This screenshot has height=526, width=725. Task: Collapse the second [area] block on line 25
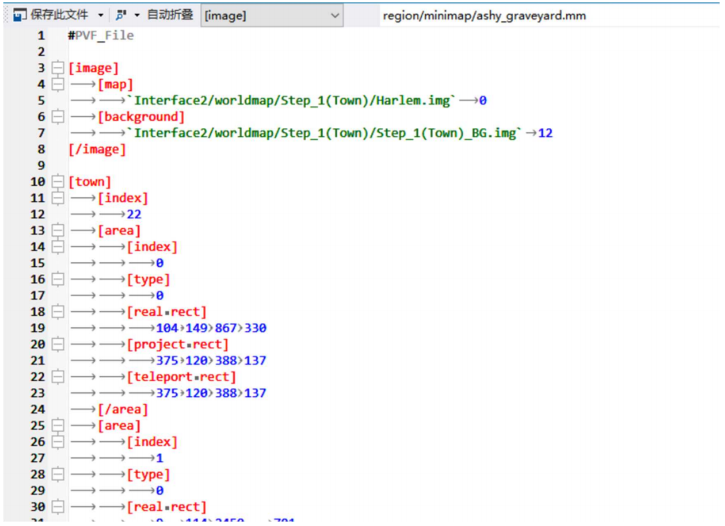point(57,426)
